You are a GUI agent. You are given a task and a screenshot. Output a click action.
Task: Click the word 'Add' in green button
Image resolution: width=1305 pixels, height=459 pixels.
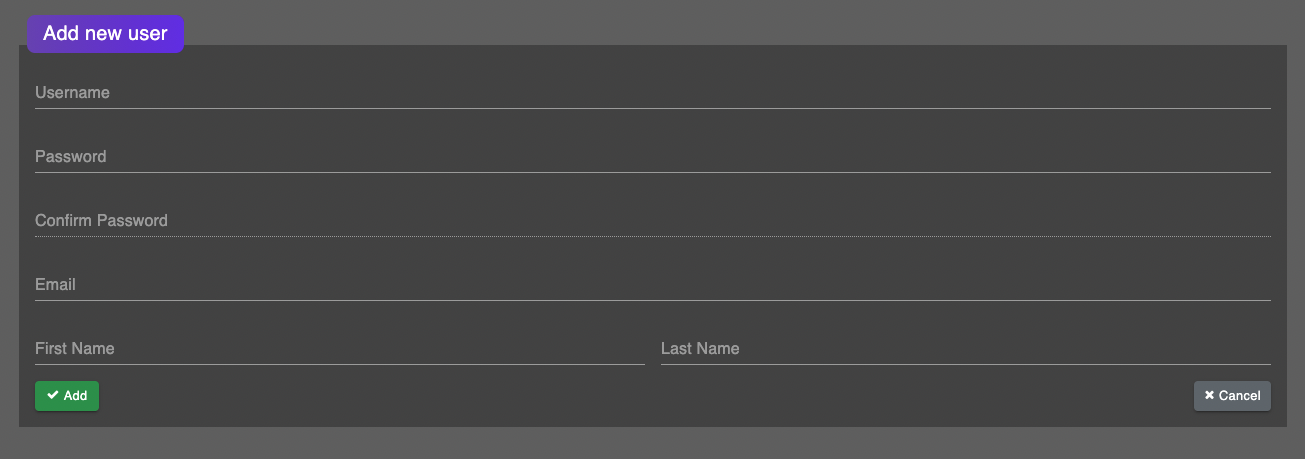75,396
